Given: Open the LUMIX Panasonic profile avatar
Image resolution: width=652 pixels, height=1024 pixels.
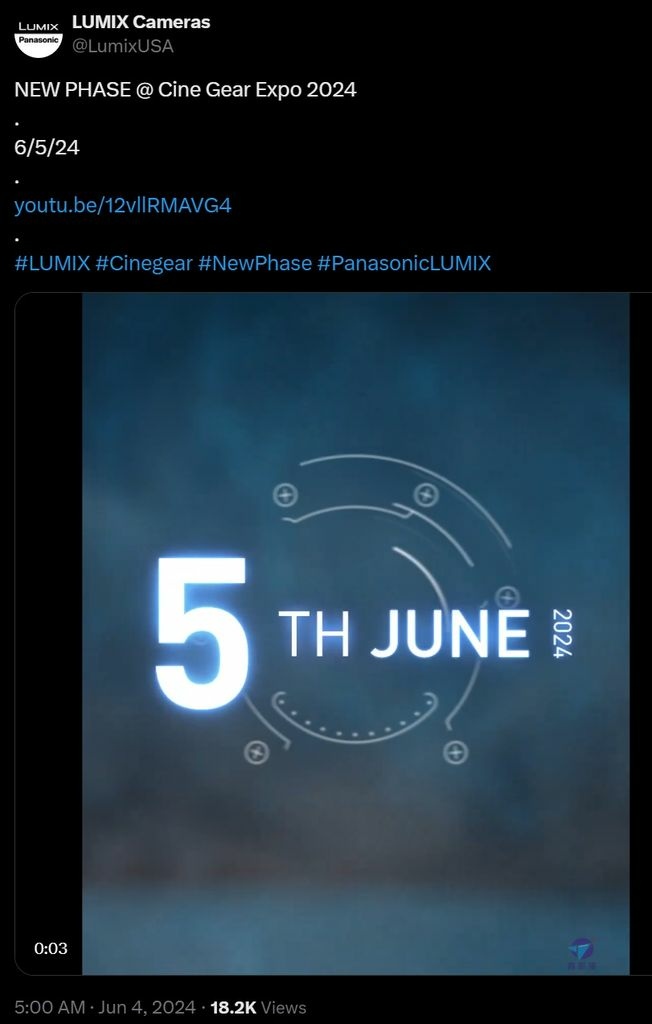Looking at the screenshot, I should pos(39,35).
